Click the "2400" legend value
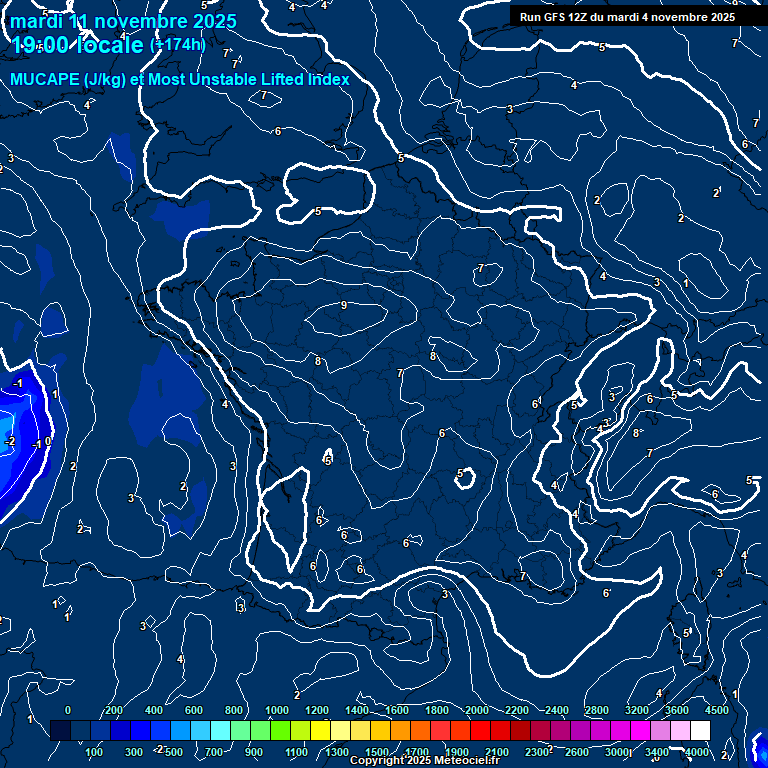 557,710
